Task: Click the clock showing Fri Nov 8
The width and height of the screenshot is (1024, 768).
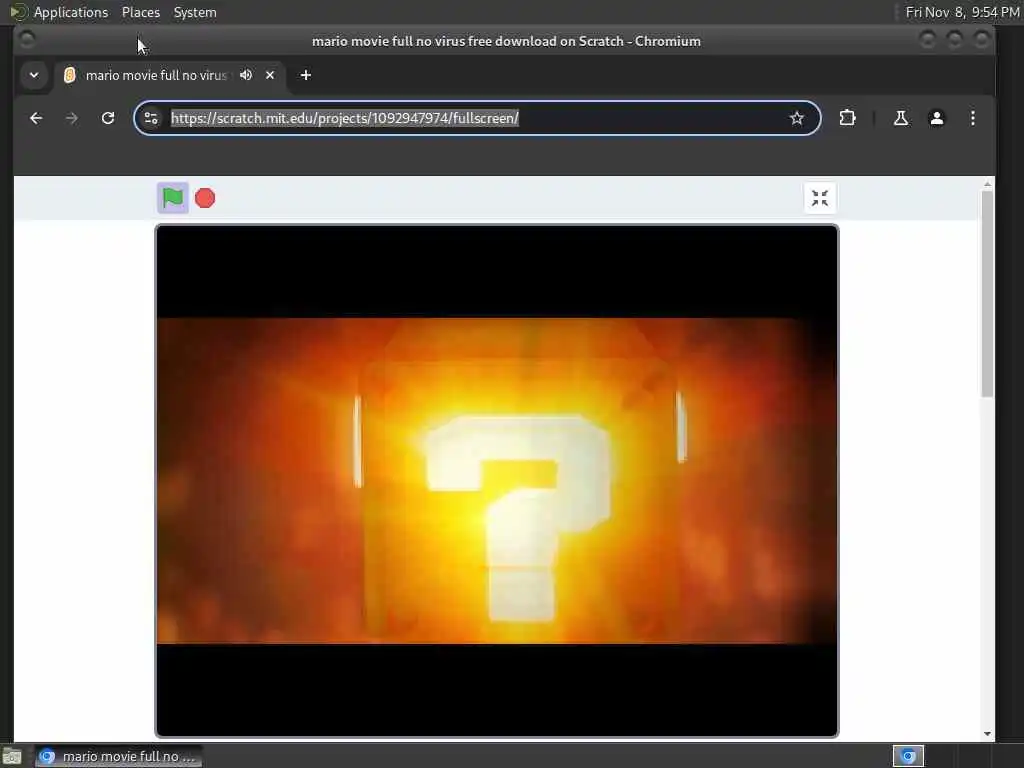Action: coord(962,12)
